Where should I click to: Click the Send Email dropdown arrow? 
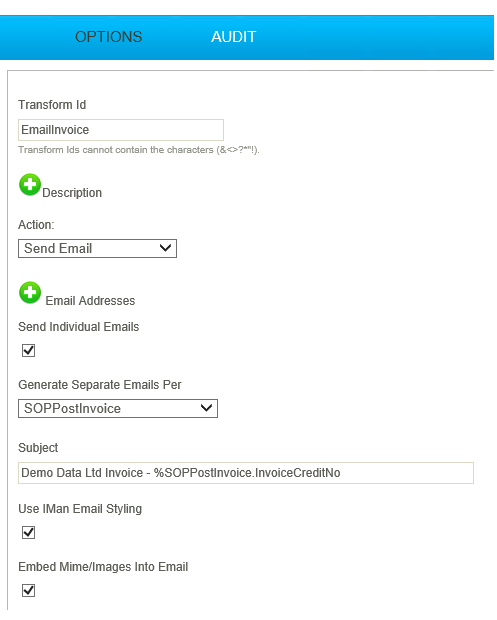click(x=165, y=248)
